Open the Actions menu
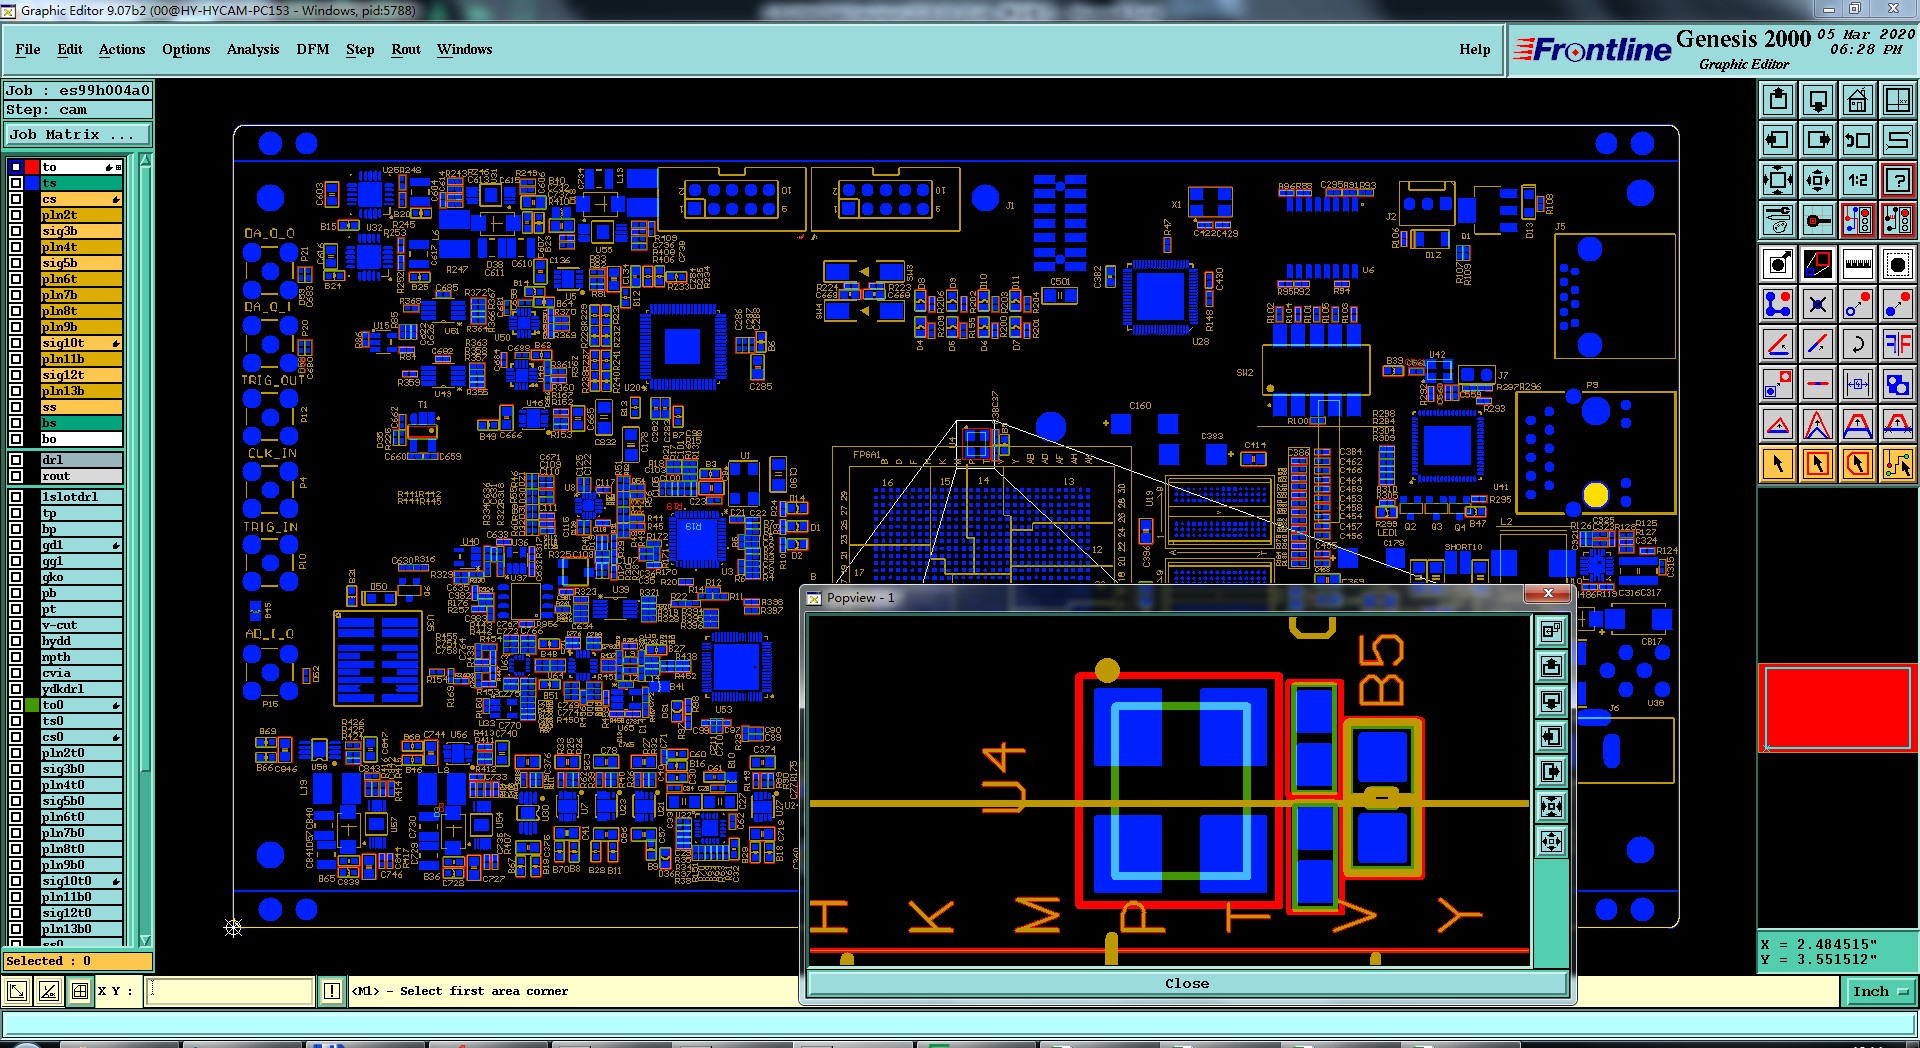This screenshot has width=1920, height=1048. [122, 49]
